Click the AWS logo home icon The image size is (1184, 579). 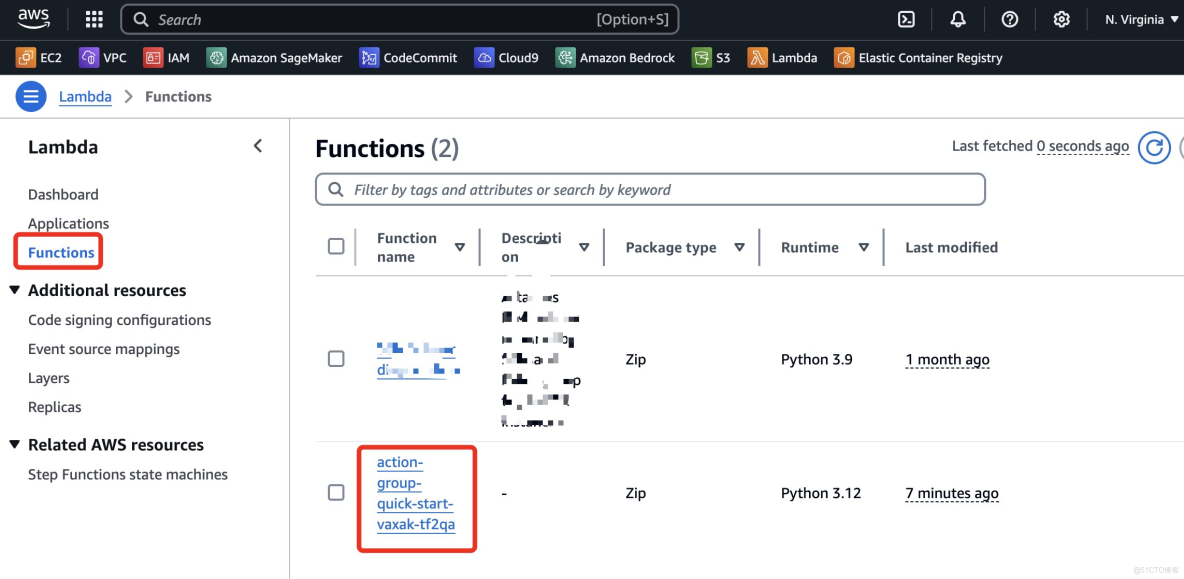[x=34, y=19]
